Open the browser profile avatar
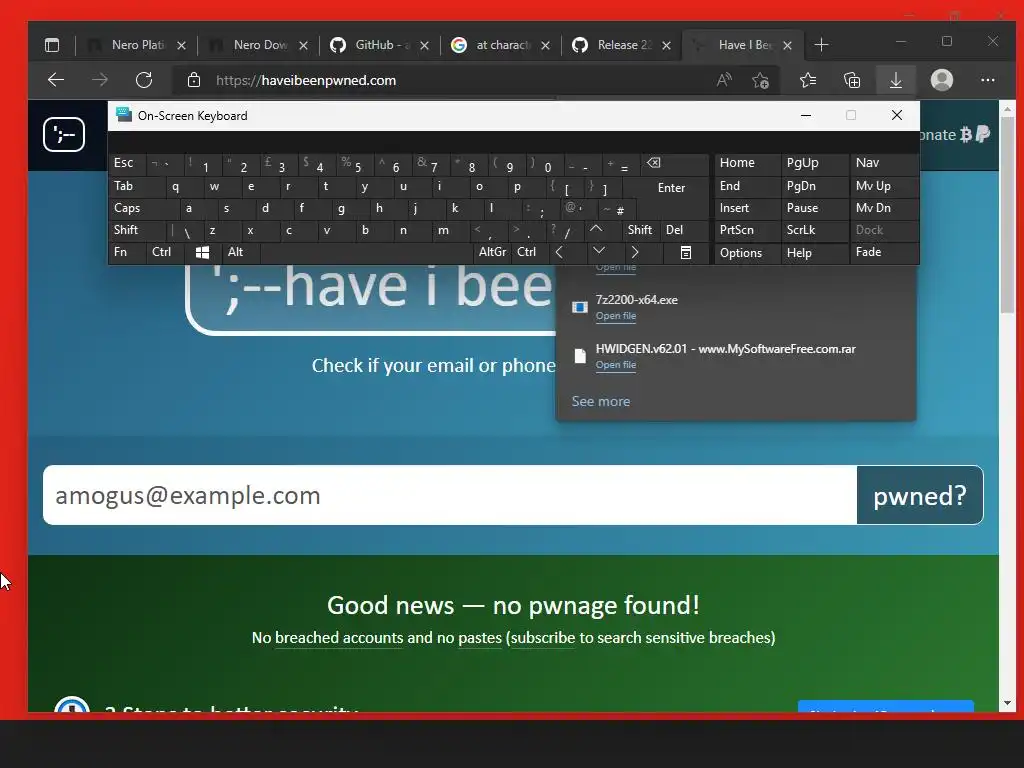Screen dimensions: 1024x768 pos(941,80)
